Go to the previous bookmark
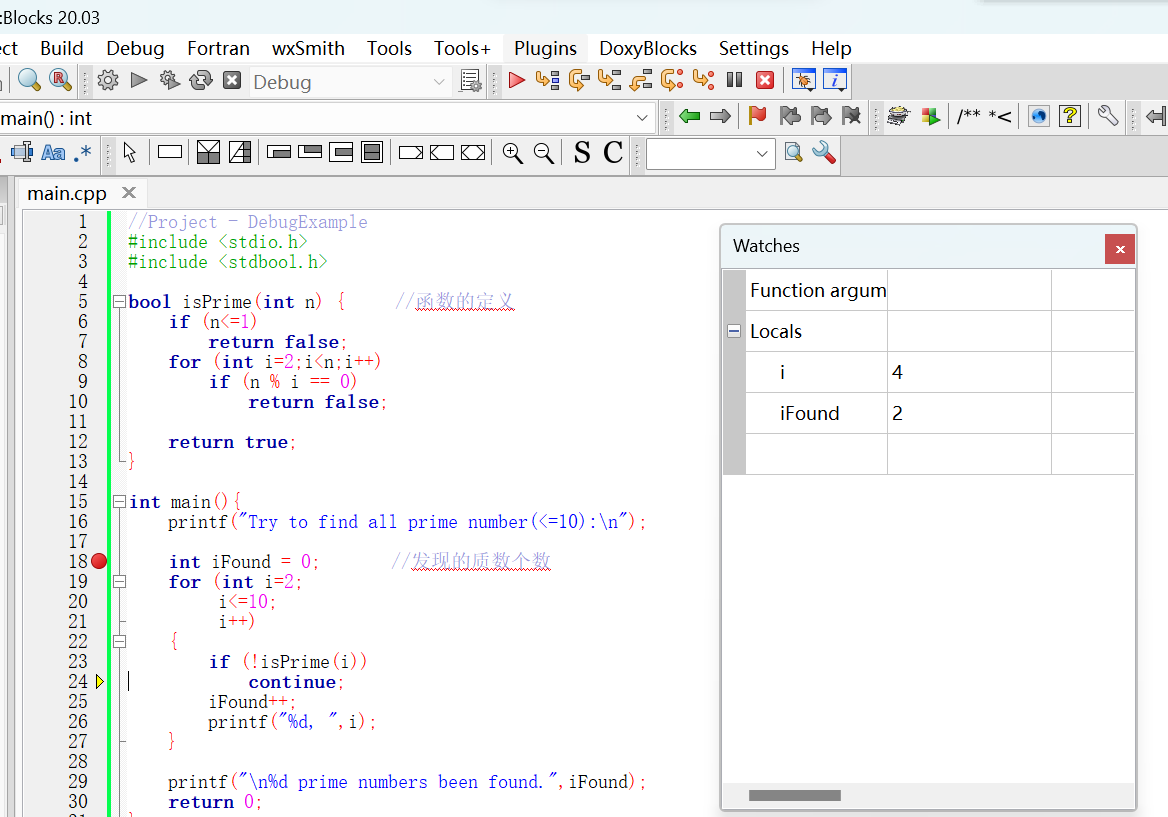Image resolution: width=1168 pixels, height=817 pixels. click(790, 115)
